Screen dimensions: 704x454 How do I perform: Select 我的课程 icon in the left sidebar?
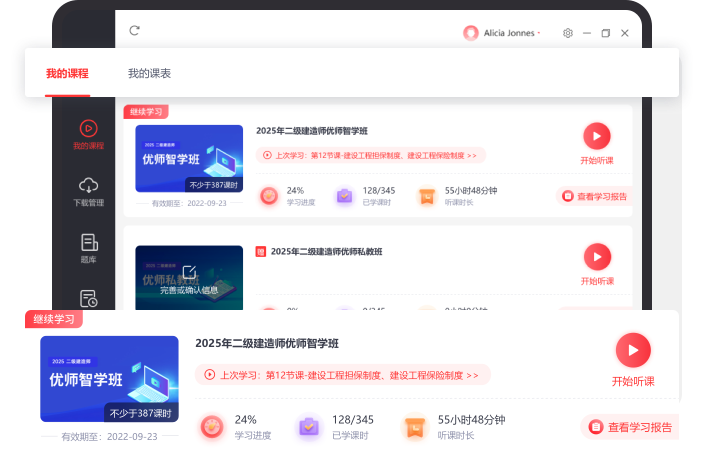coord(88,128)
